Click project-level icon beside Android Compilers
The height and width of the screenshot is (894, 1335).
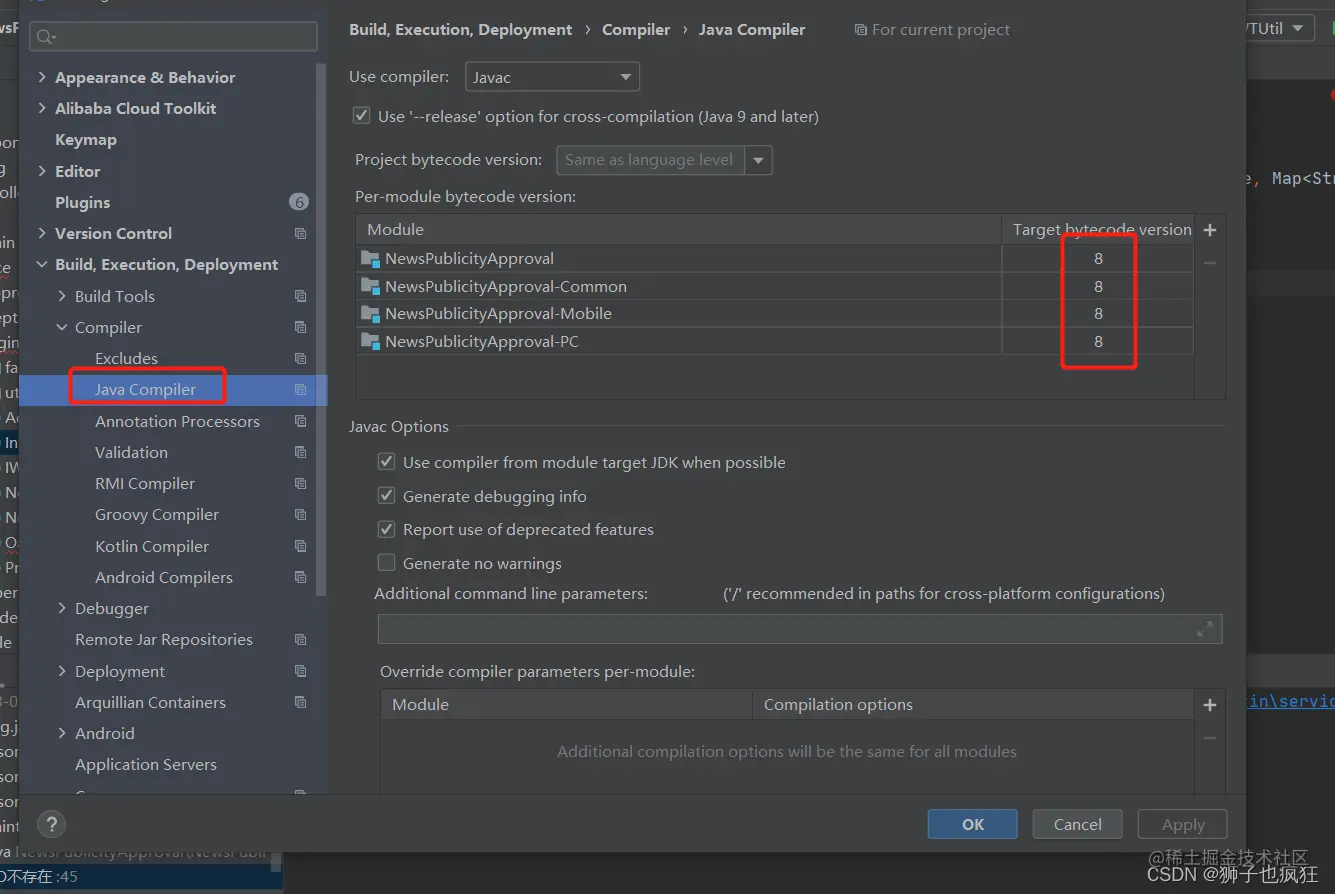pyautogui.click(x=300, y=577)
